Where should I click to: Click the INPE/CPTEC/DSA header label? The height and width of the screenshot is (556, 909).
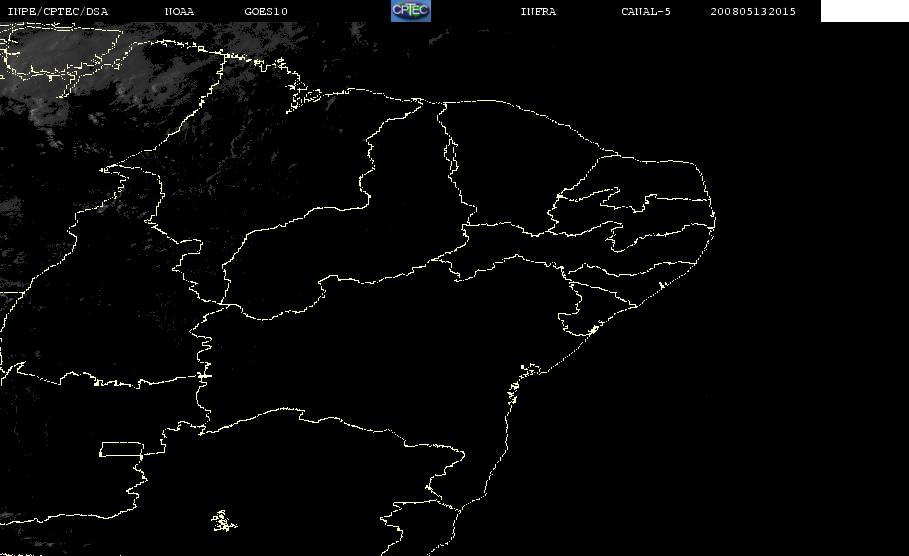(57, 12)
